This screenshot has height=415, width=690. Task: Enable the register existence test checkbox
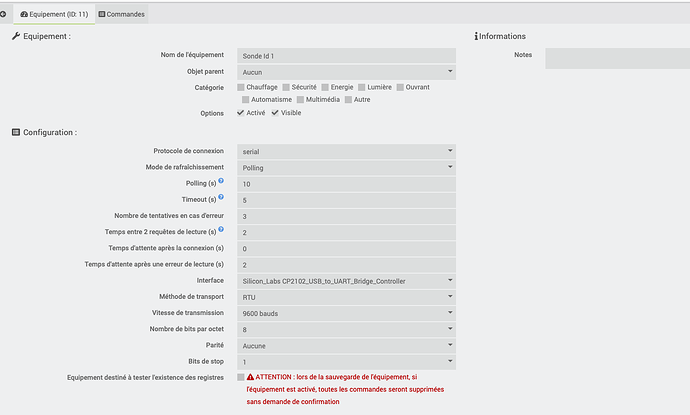point(241,377)
